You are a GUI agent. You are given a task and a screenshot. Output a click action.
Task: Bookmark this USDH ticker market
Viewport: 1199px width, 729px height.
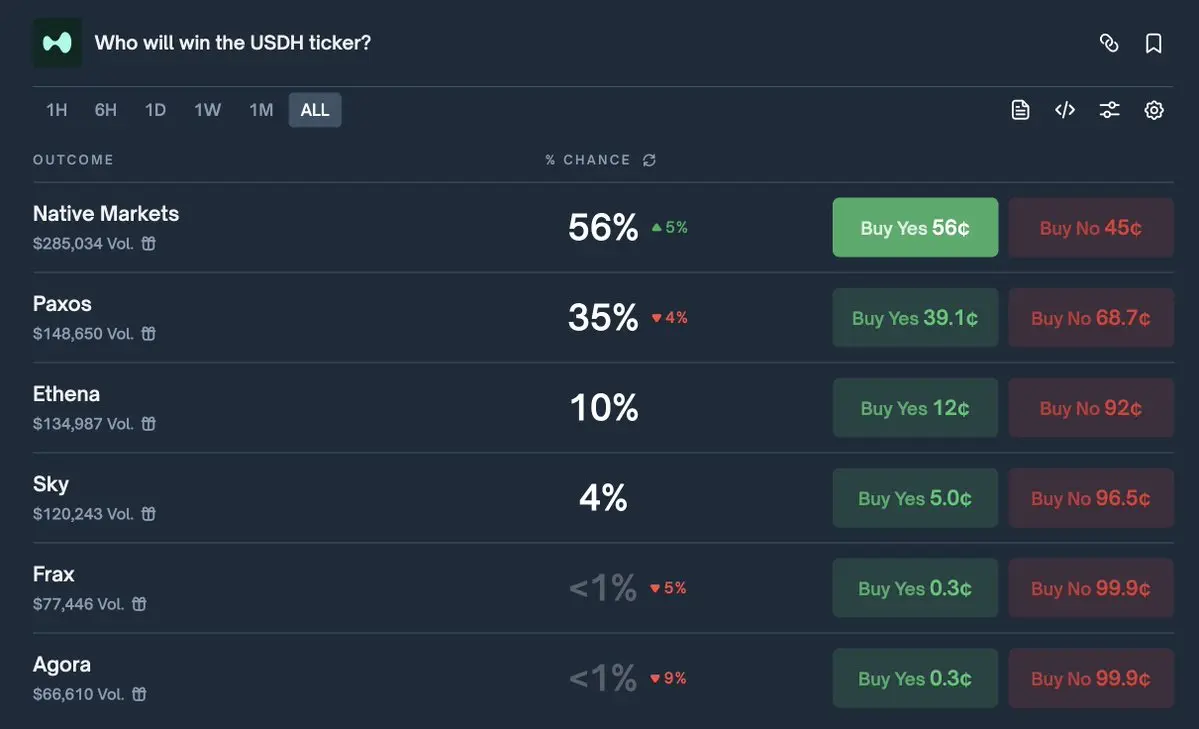(x=1153, y=43)
